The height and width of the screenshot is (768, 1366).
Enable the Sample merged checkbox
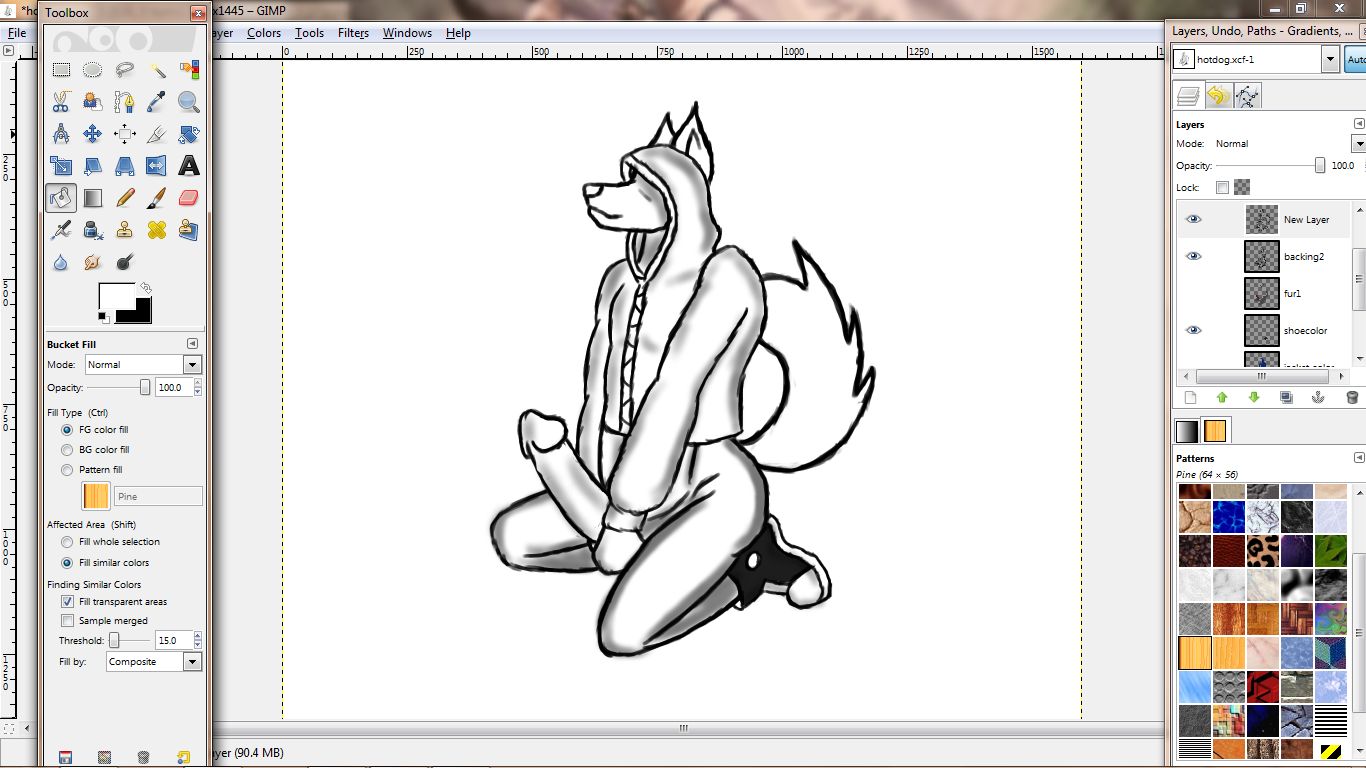pyautogui.click(x=68, y=621)
